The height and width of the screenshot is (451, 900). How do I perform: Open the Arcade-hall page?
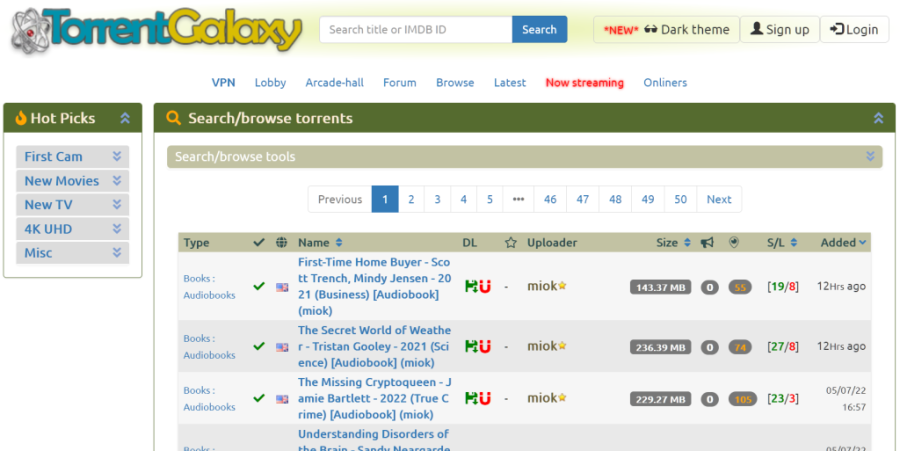(x=335, y=83)
